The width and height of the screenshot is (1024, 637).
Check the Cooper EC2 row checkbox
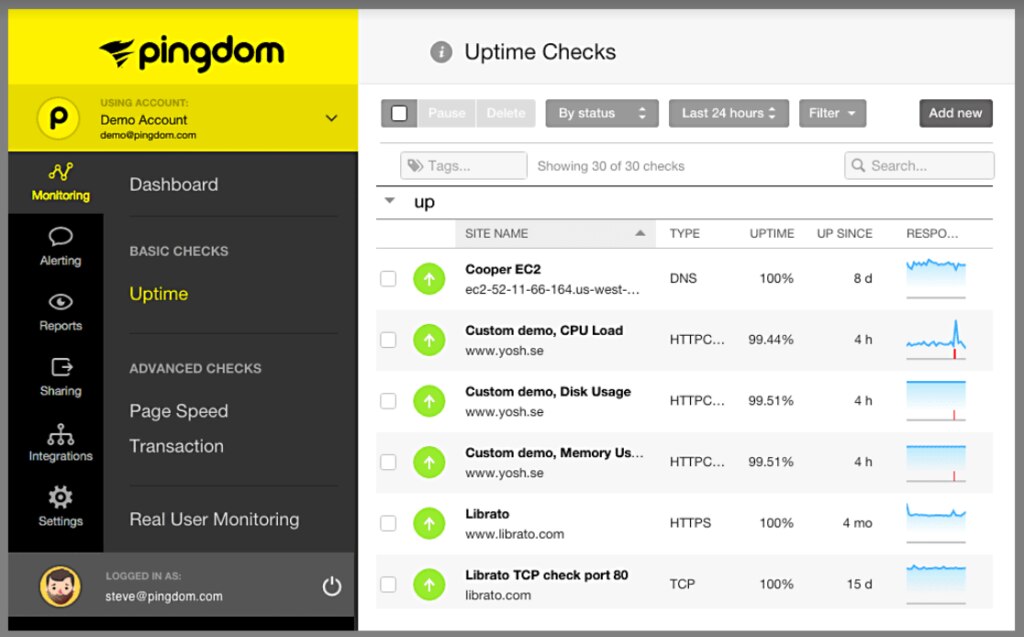tap(388, 279)
